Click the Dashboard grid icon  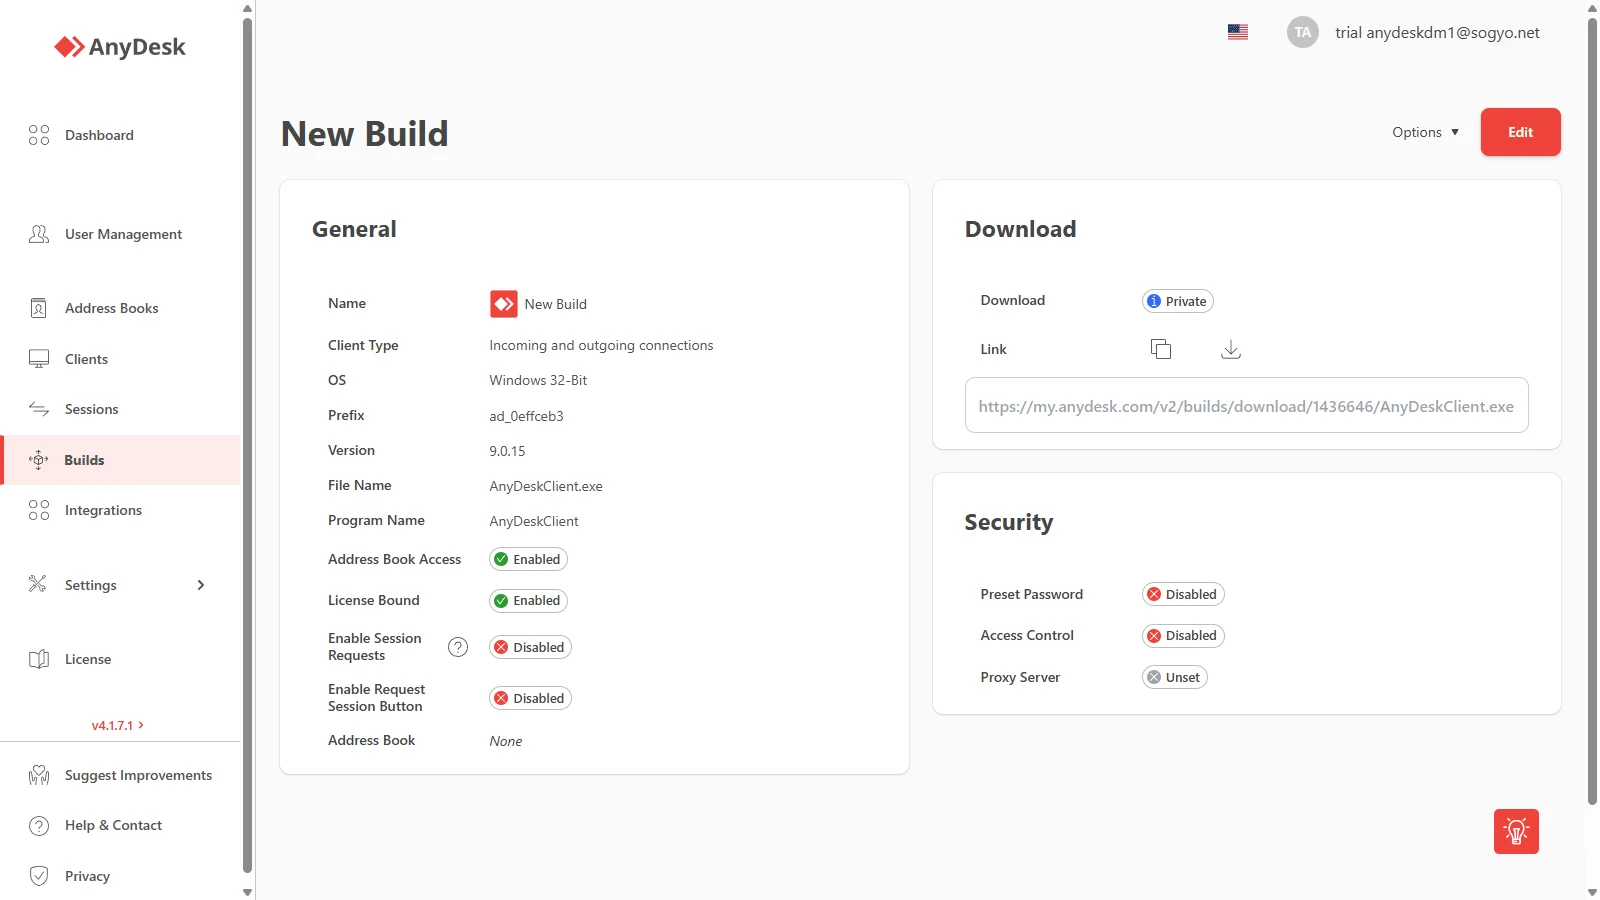(39, 135)
